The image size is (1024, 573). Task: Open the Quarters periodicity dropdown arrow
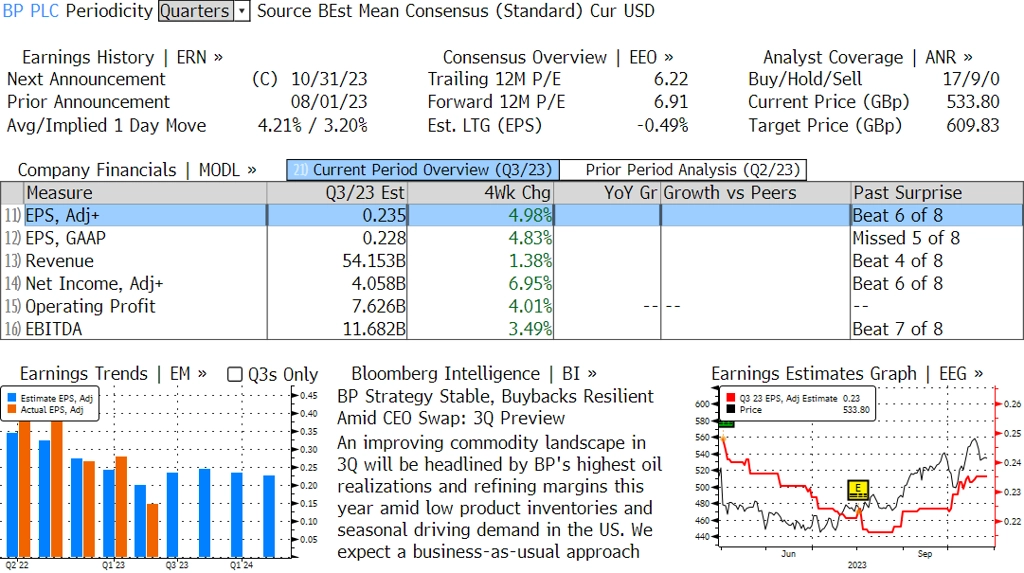pyautogui.click(x=242, y=11)
